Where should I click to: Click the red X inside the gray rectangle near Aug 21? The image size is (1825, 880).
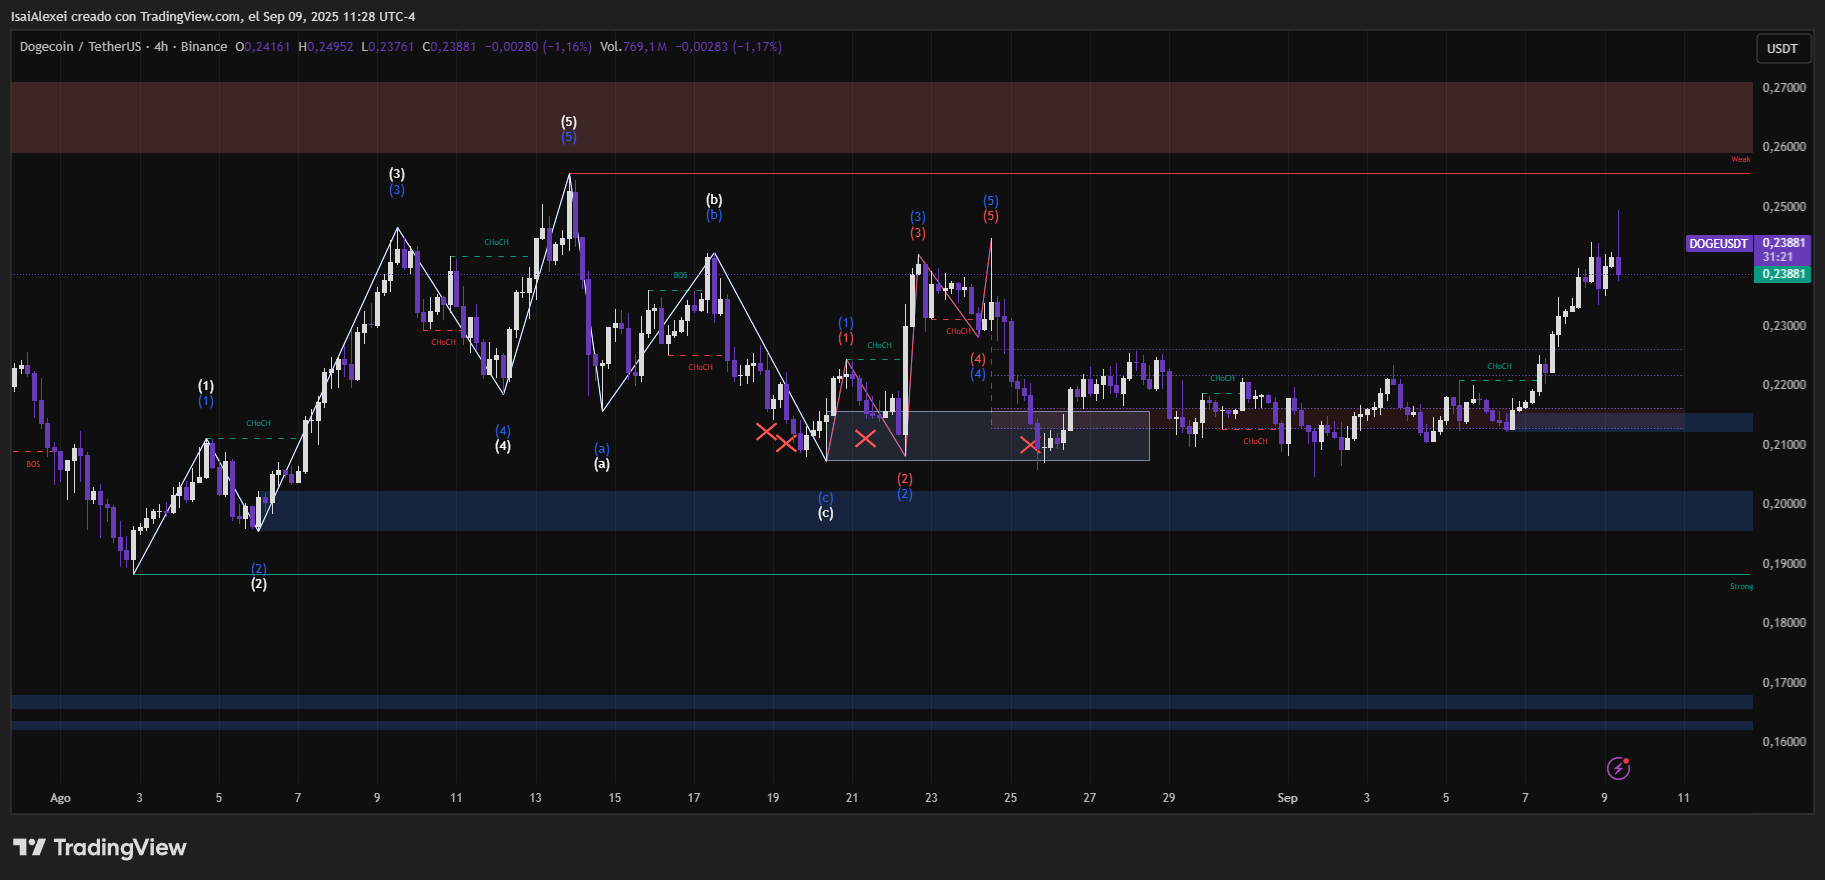pyautogui.click(x=865, y=438)
